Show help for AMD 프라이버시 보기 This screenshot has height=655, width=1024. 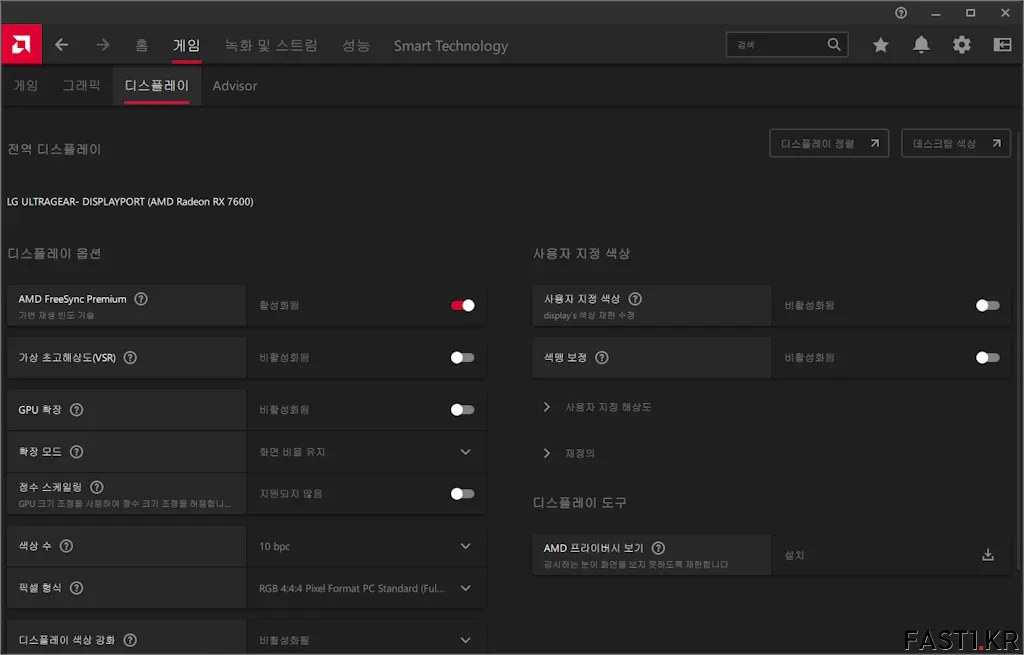point(658,547)
